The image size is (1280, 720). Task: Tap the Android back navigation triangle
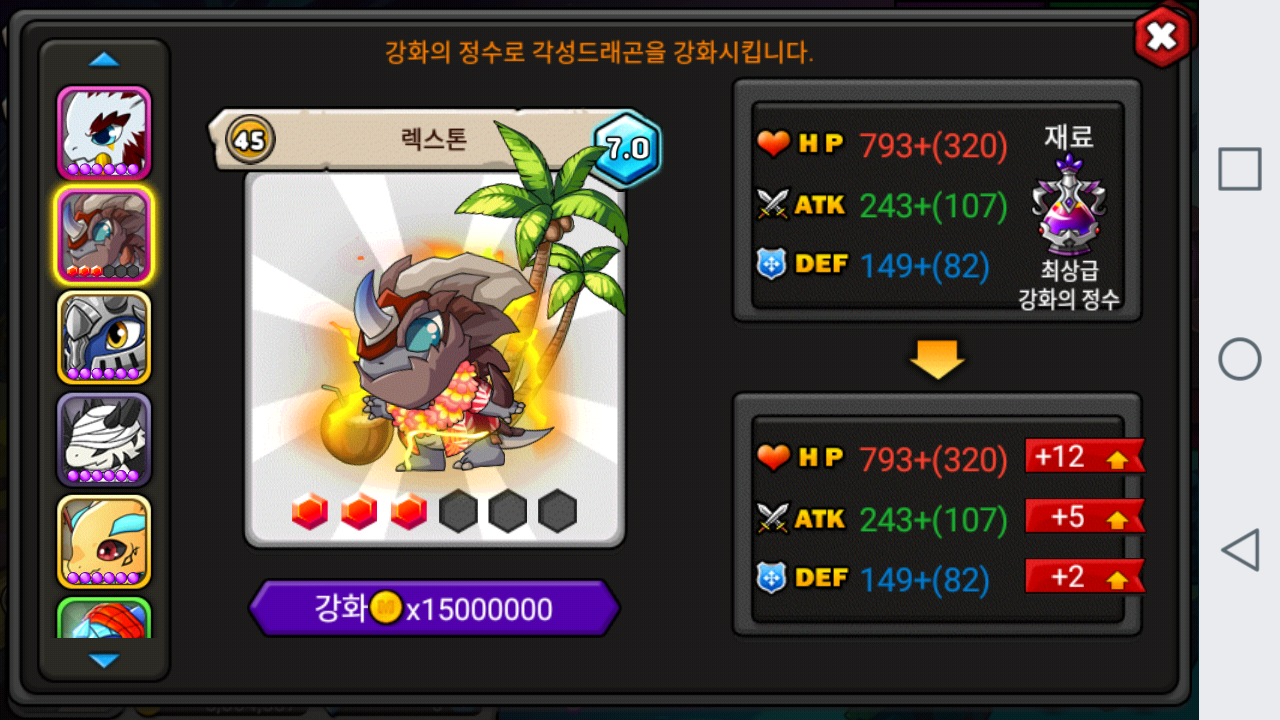tap(1240, 550)
